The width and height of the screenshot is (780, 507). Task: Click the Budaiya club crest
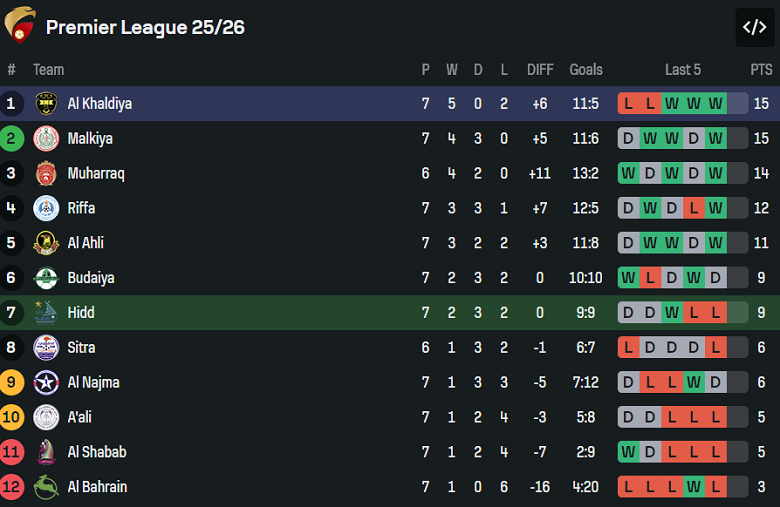tap(46, 278)
